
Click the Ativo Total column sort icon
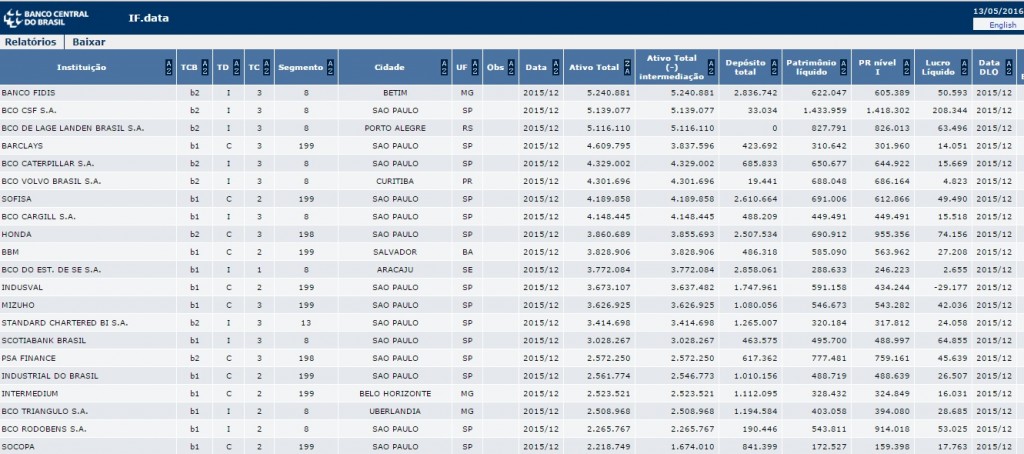pyautogui.click(x=627, y=68)
